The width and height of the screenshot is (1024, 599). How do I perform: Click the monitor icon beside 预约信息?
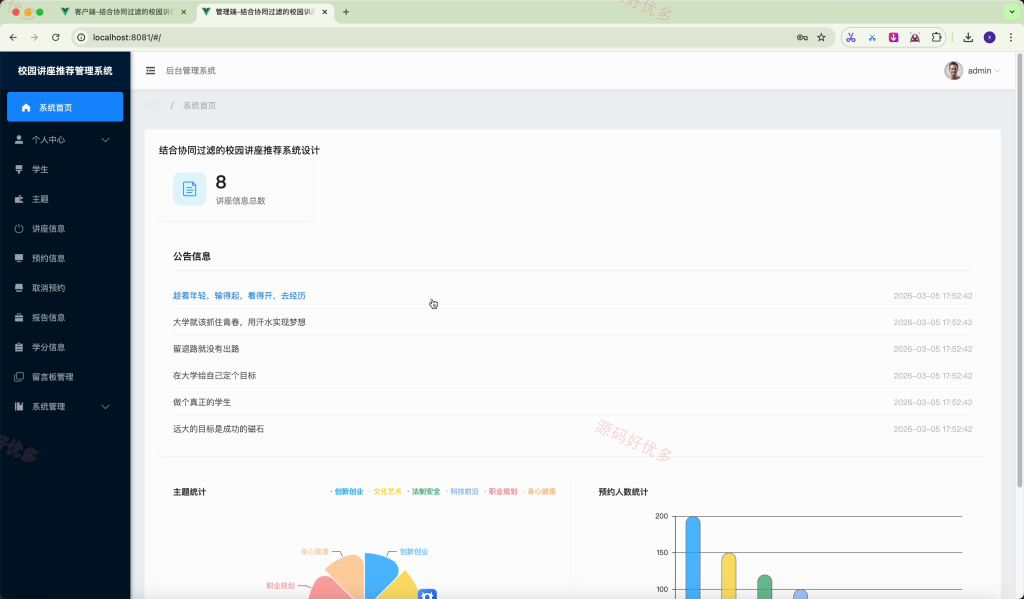pyautogui.click(x=19, y=258)
